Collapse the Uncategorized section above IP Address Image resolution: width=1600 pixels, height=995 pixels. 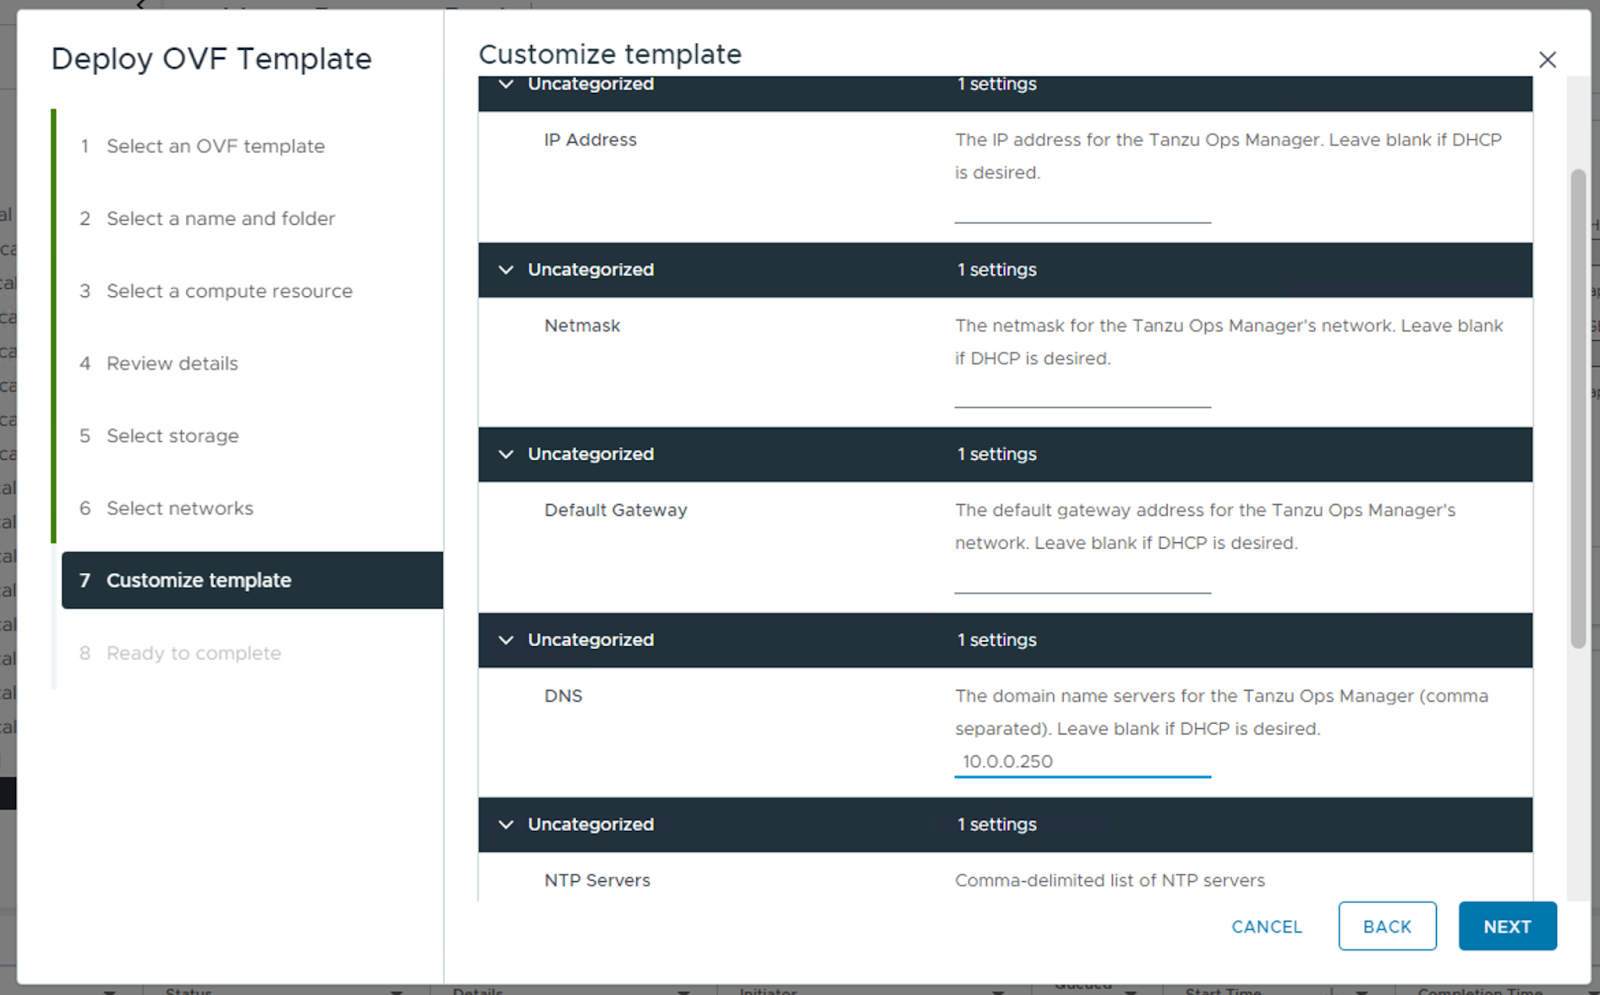[506, 84]
